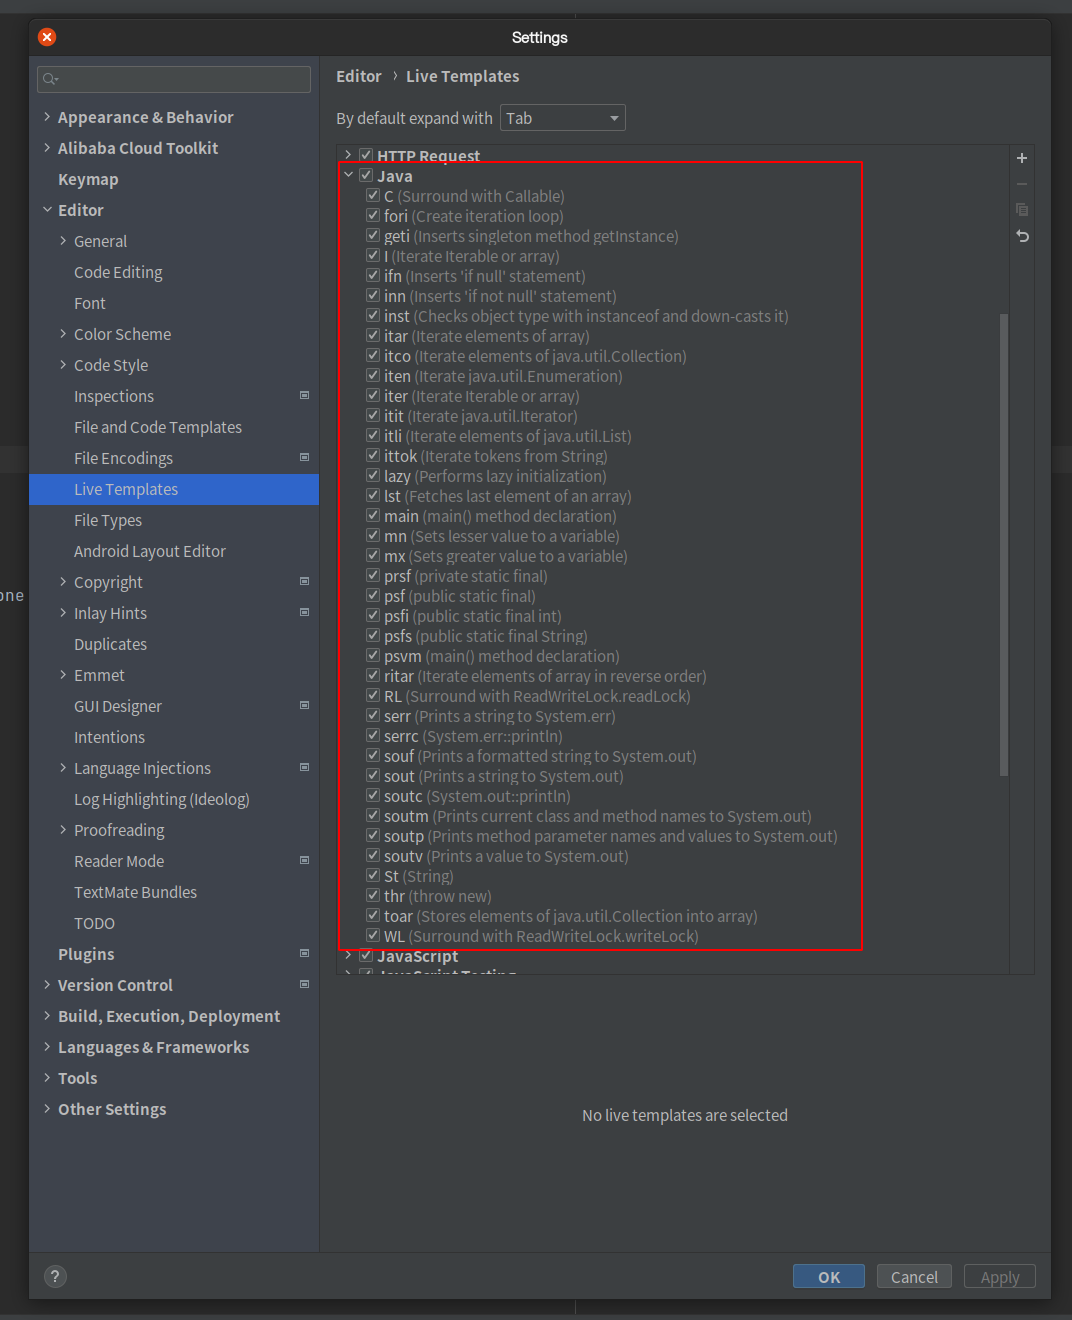
Task: Click the Add template plus icon
Action: pos(1022,158)
